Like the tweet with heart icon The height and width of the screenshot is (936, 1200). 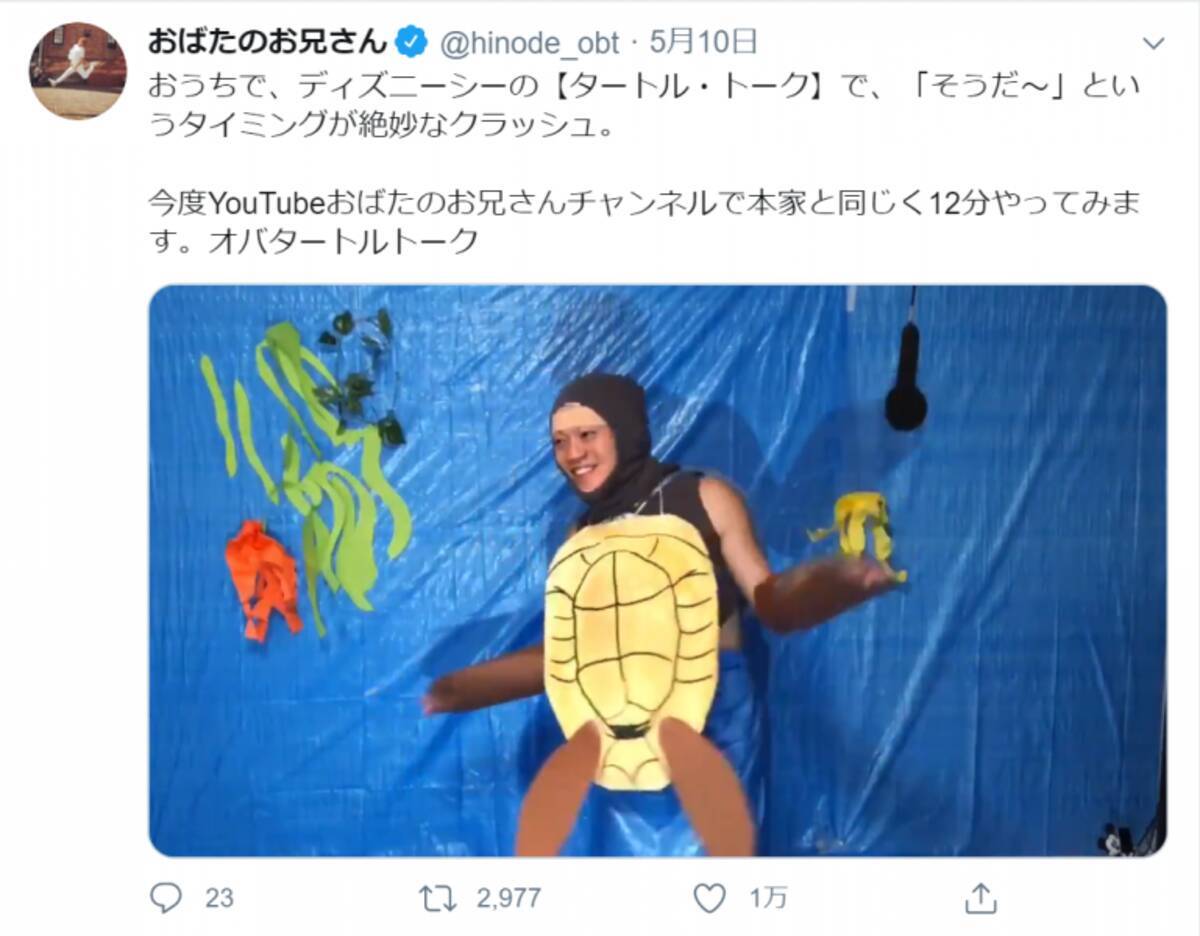click(x=710, y=899)
